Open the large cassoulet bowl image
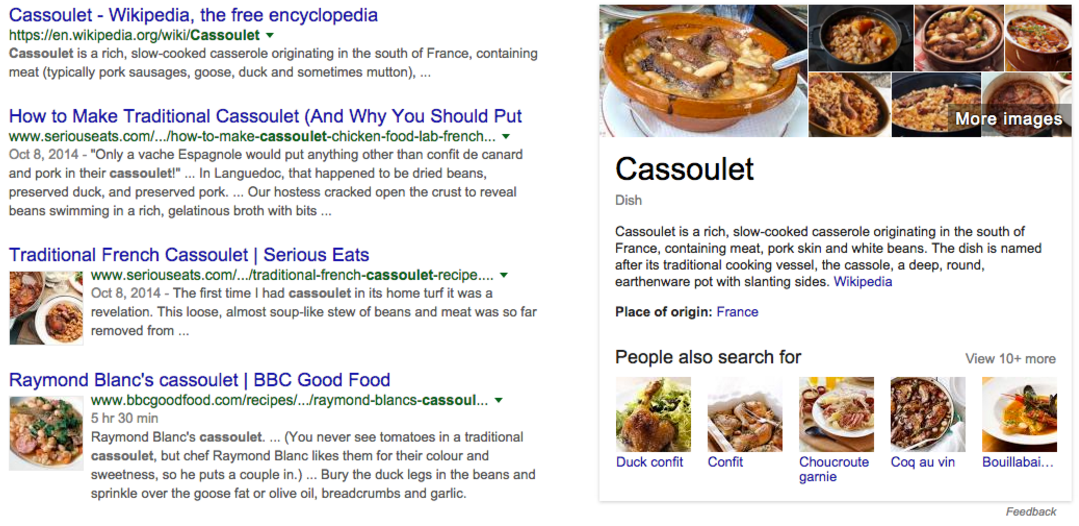This screenshot has width=1079, height=526. click(x=703, y=71)
